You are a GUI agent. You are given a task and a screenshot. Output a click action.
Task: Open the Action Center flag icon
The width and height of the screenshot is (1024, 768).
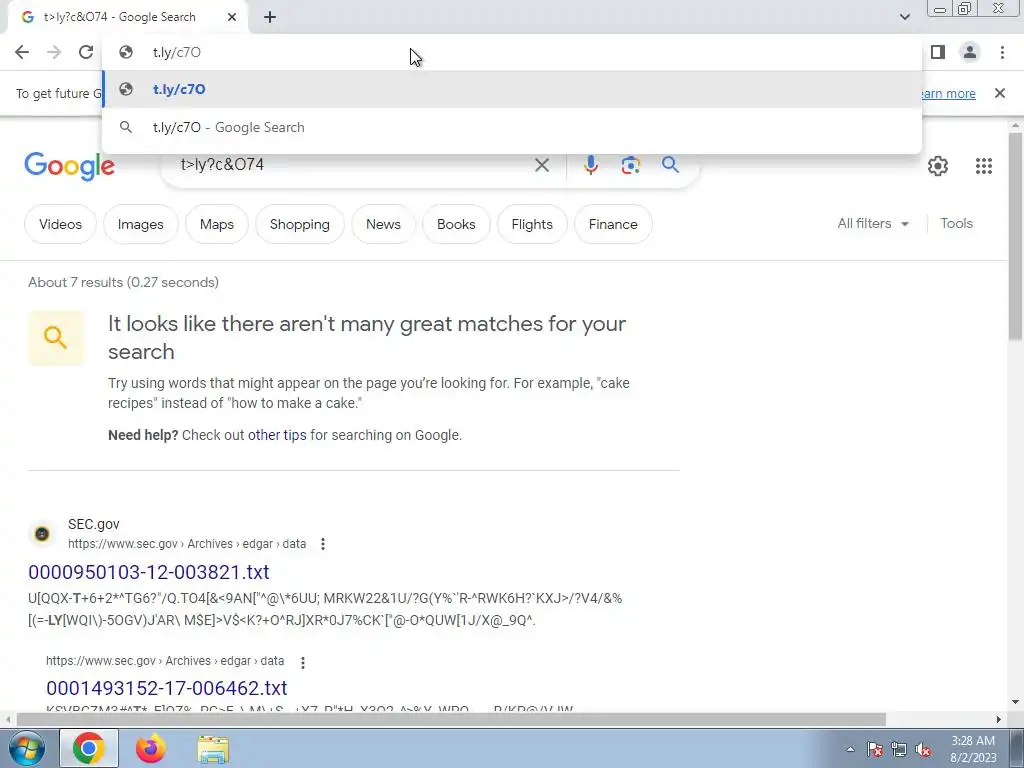coord(875,749)
